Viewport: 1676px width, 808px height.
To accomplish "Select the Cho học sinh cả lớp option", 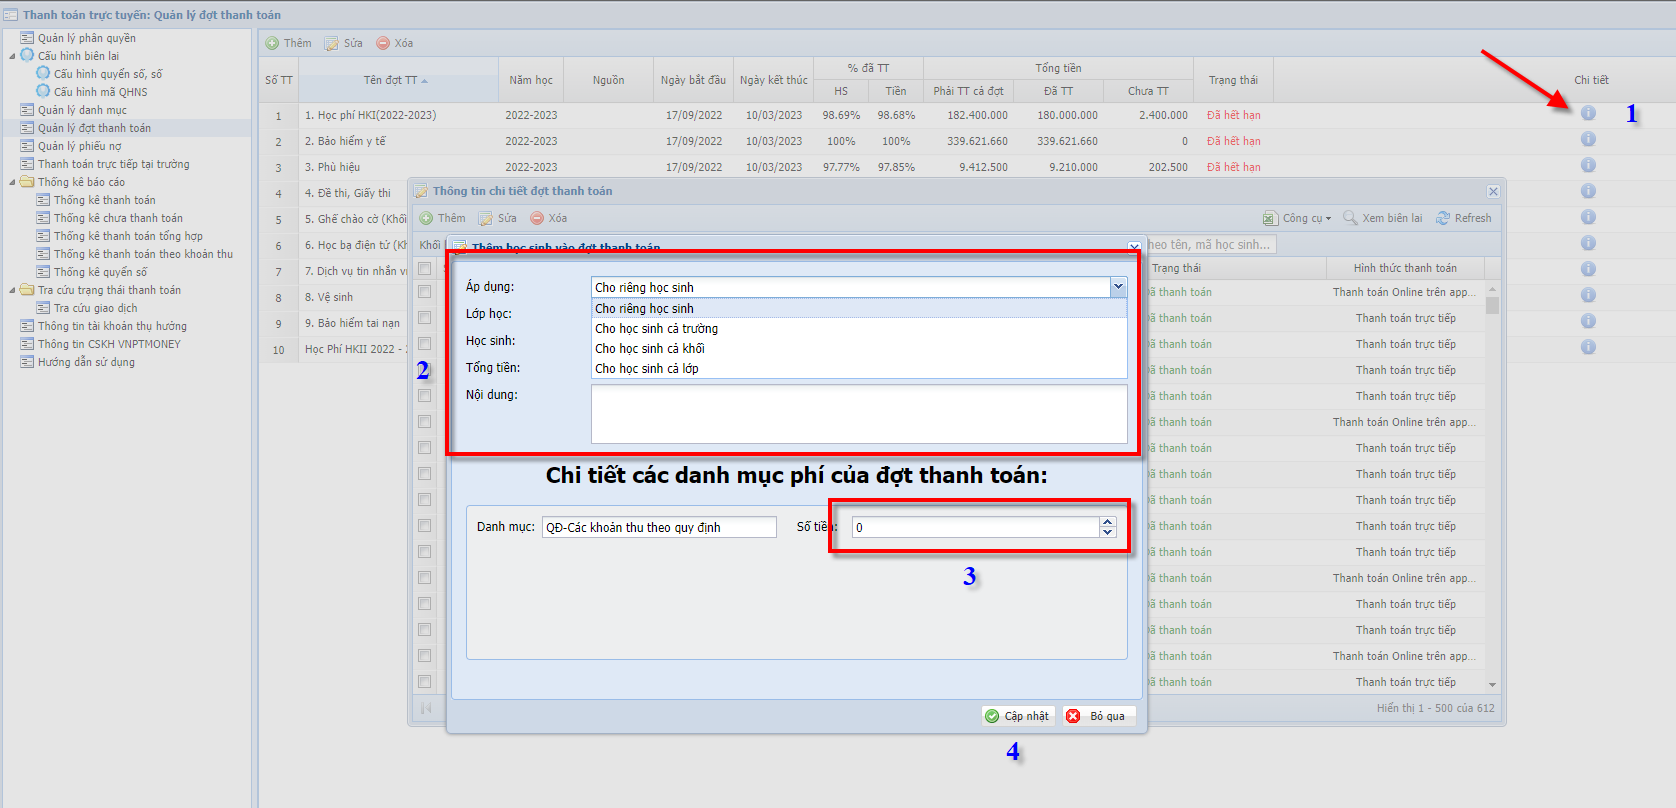I will (x=646, y=369).
